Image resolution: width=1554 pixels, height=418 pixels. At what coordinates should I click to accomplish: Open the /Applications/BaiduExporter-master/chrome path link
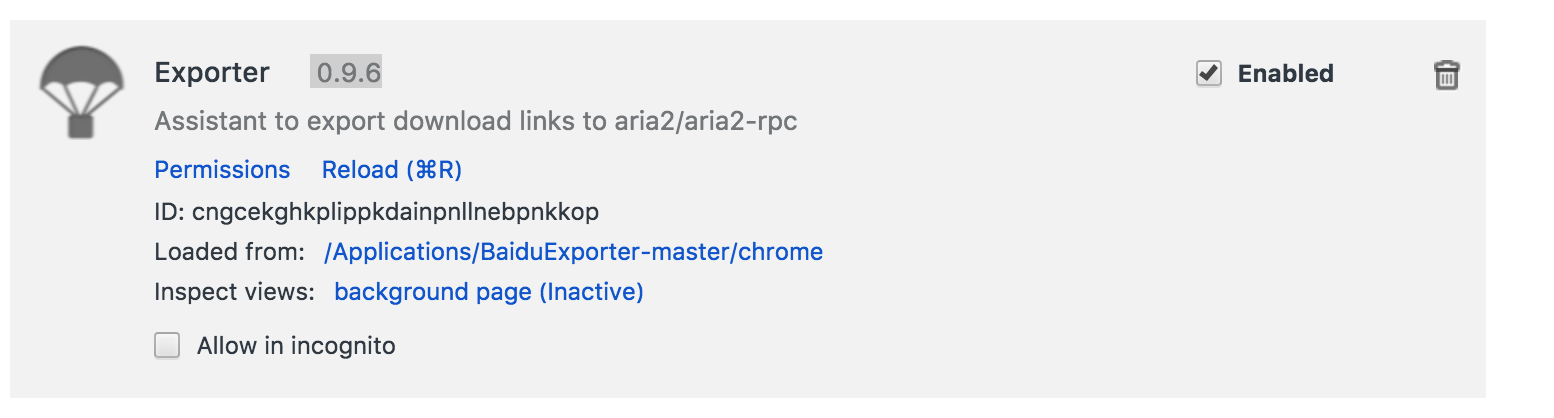tap(573, 252)
